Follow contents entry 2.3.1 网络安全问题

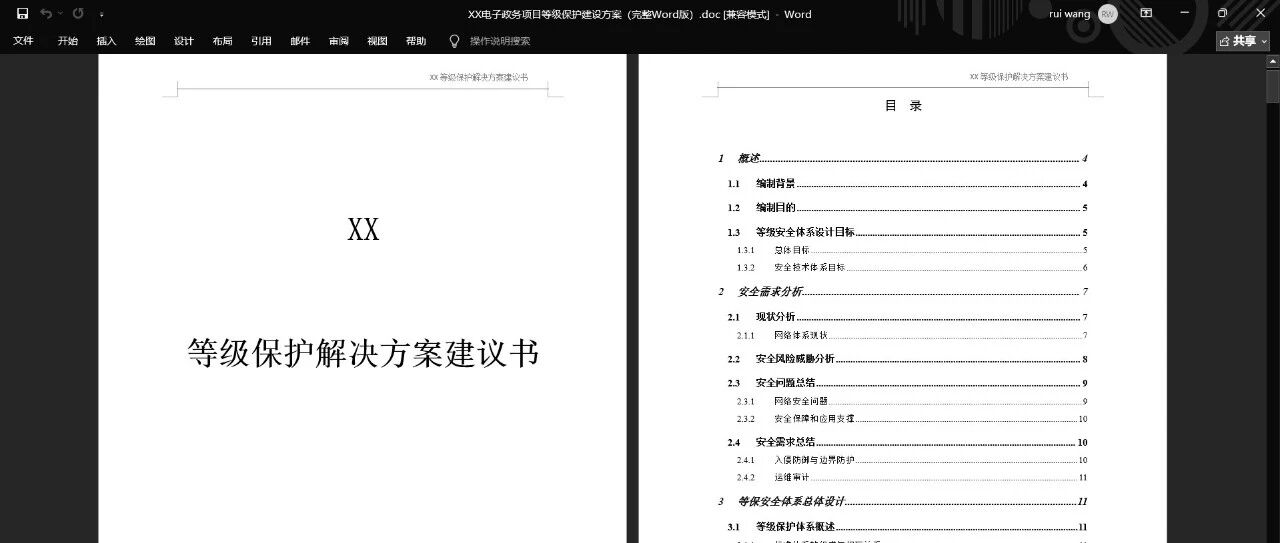912,401
